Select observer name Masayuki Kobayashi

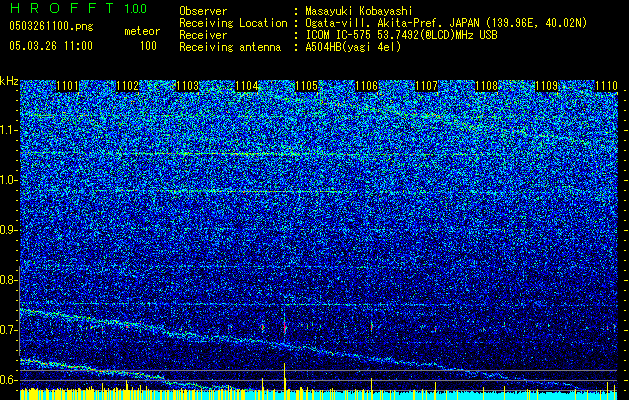[x=359, y=11]
